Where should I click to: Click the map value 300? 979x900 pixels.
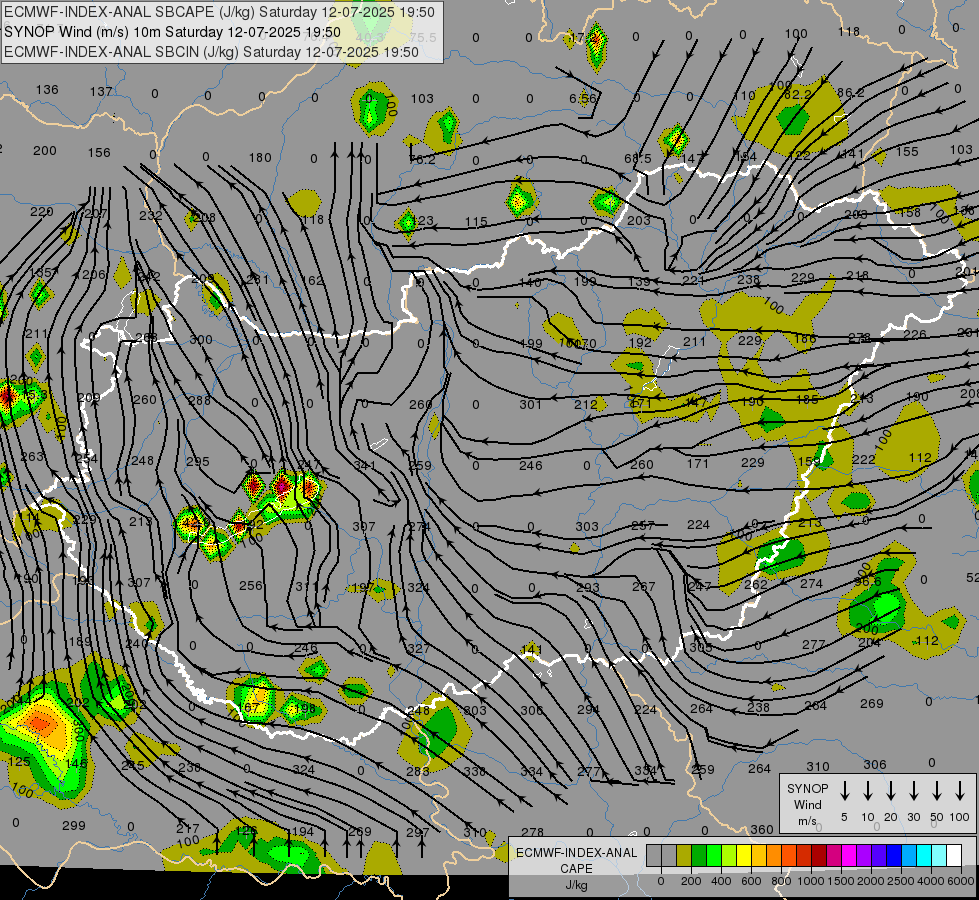tap(201, 340)
